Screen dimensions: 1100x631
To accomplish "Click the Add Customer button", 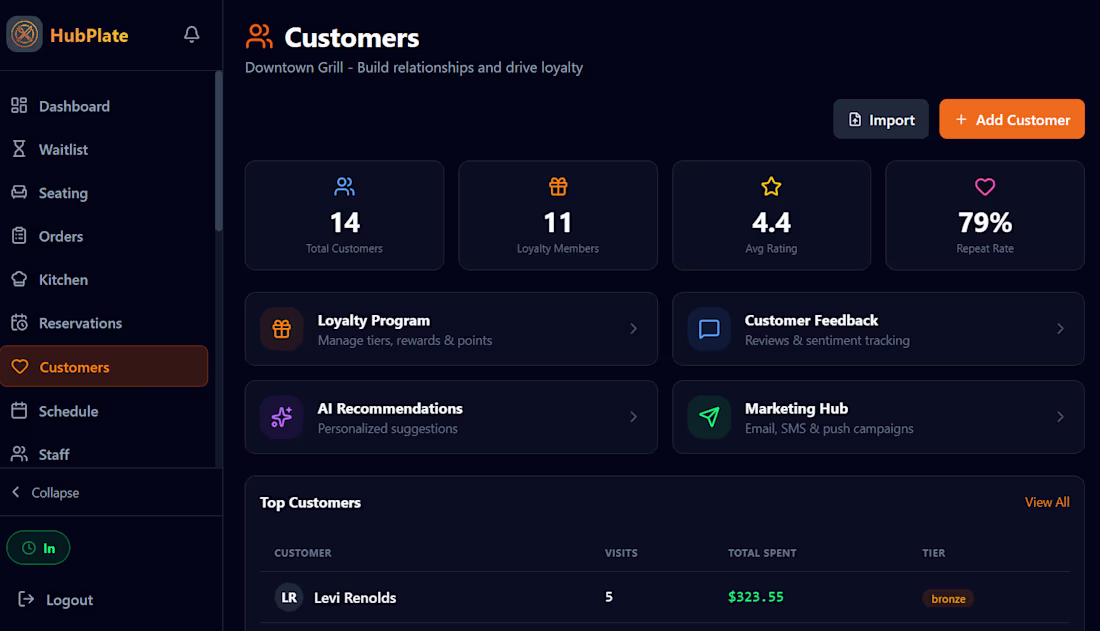I will (1012, 119).
